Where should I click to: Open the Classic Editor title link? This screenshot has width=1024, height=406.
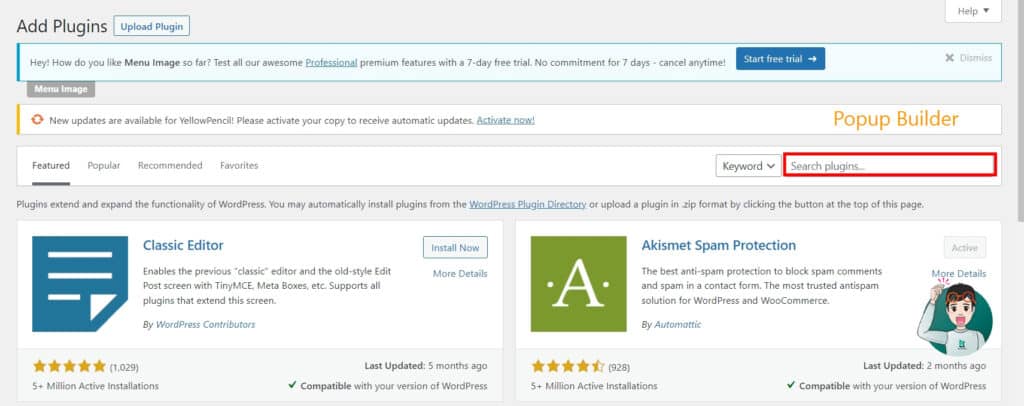point(183,245)
